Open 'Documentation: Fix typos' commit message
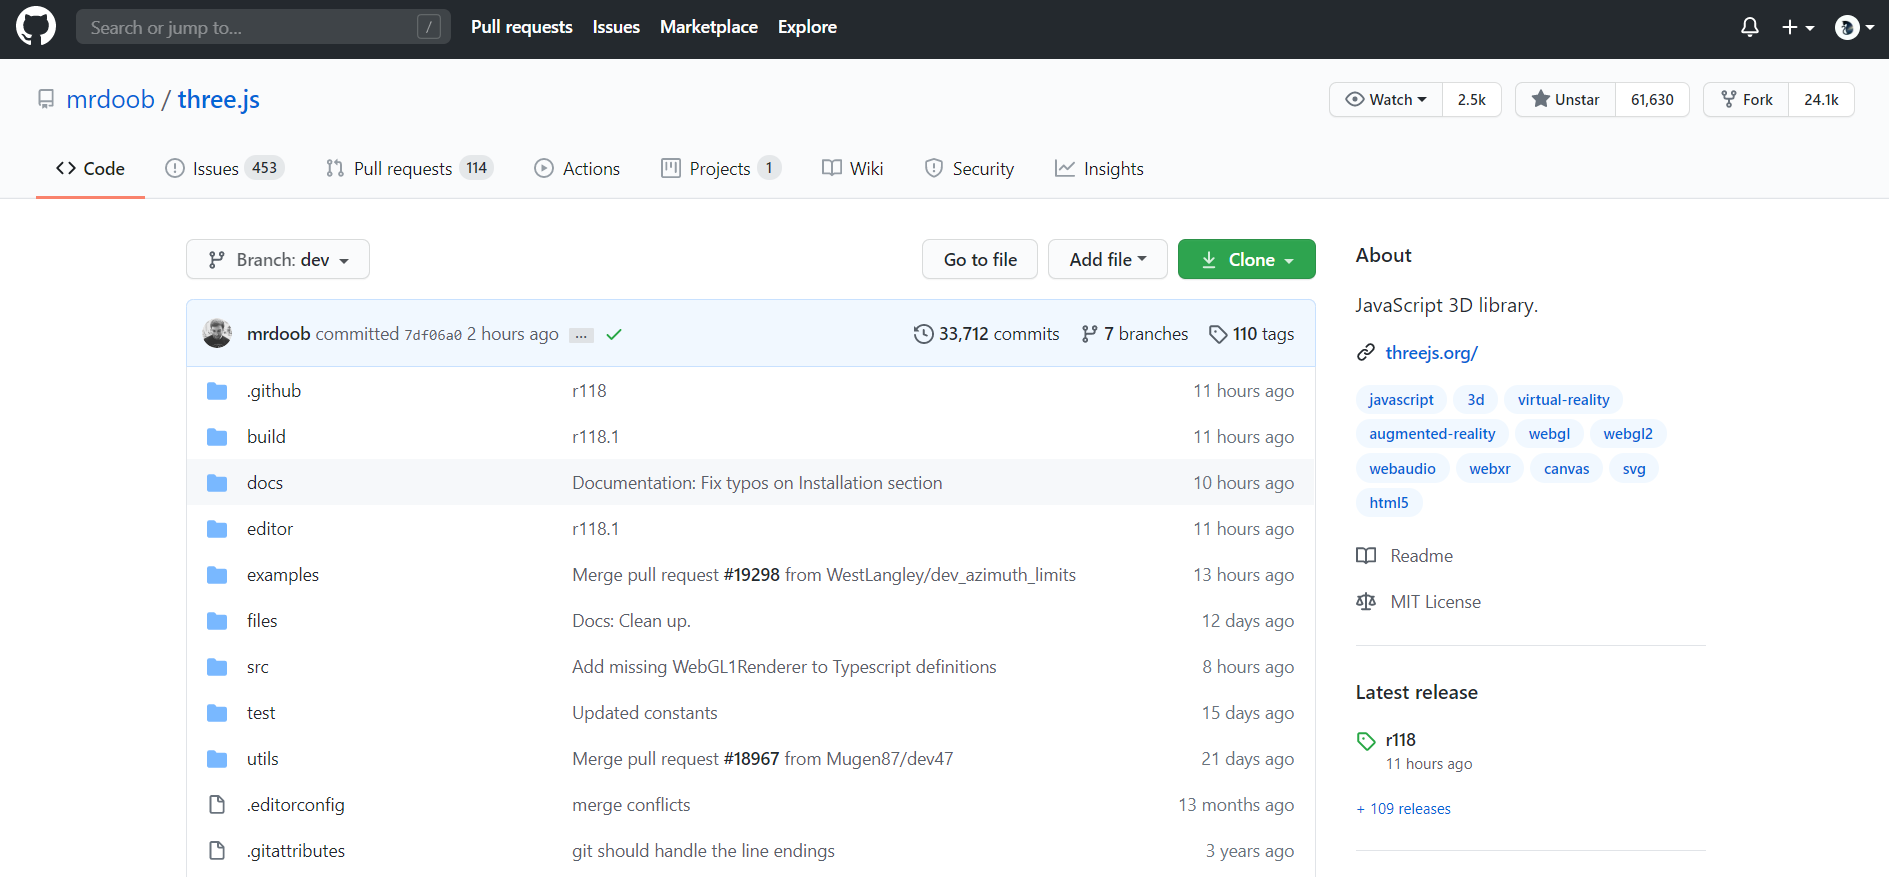 757,482
